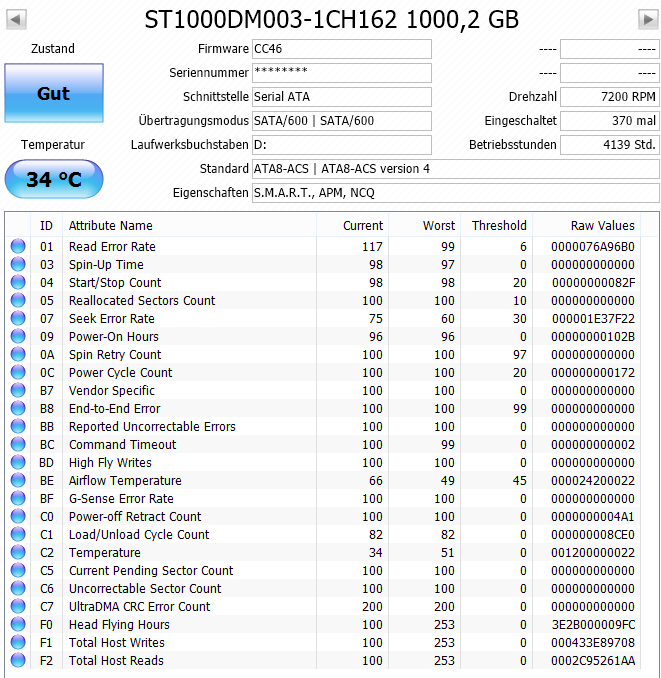The image size is (661, 678).
Task: Click status orb for Vendor Specific row
Action: [18, 390]
